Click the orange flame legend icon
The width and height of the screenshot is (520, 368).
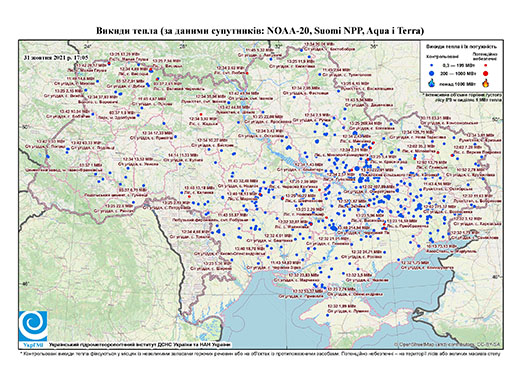(486, 83)
